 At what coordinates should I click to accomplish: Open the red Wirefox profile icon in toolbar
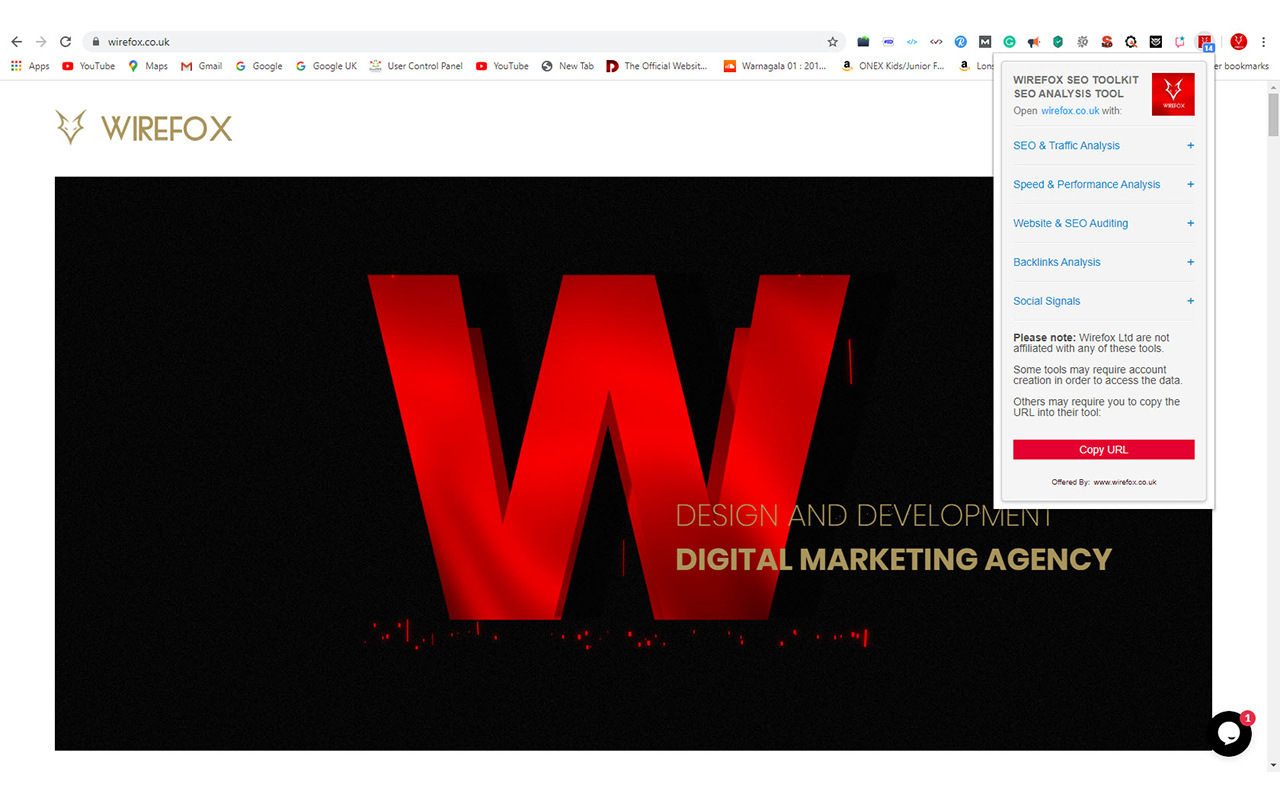coord(1239,42)
